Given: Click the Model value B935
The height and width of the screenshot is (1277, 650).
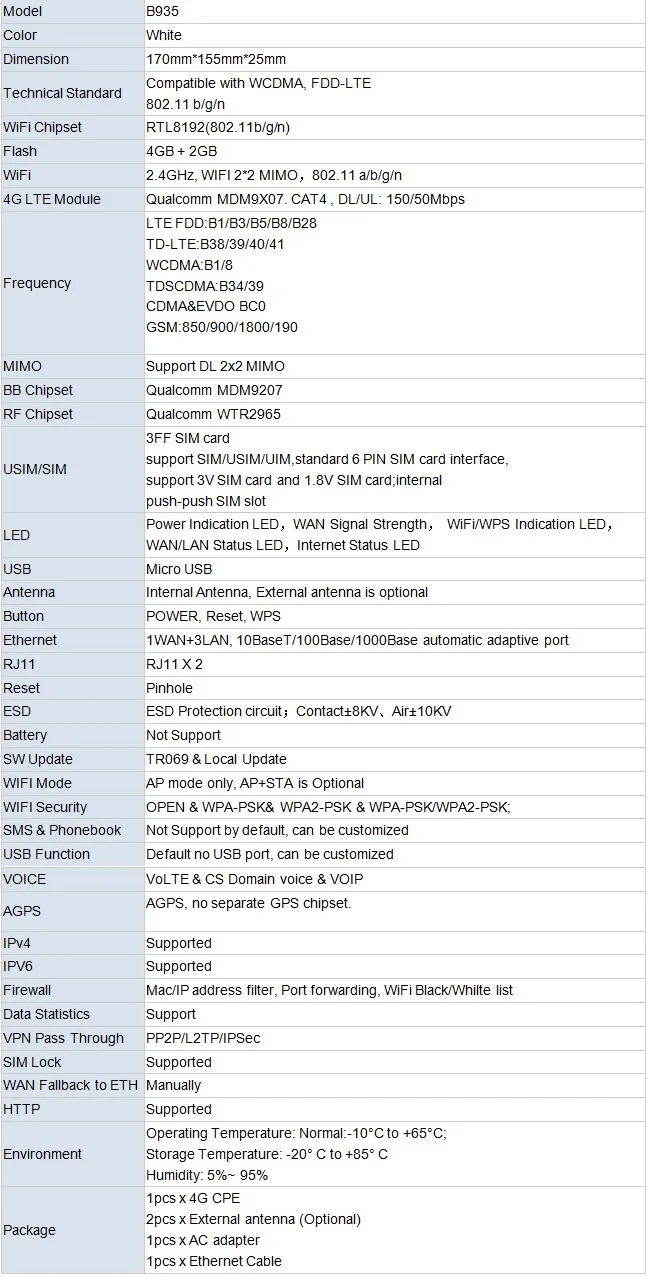Looking at the screenshot, I should (x=164, y=11).
